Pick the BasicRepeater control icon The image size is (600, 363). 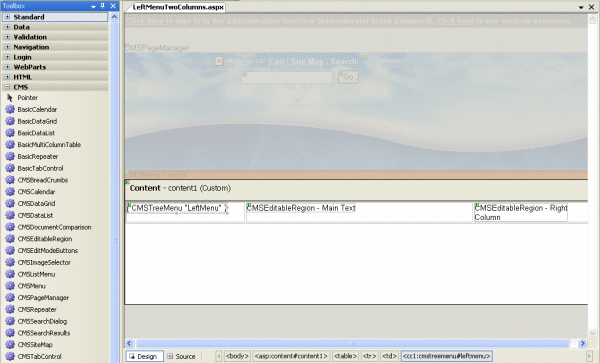pos(10,156)
